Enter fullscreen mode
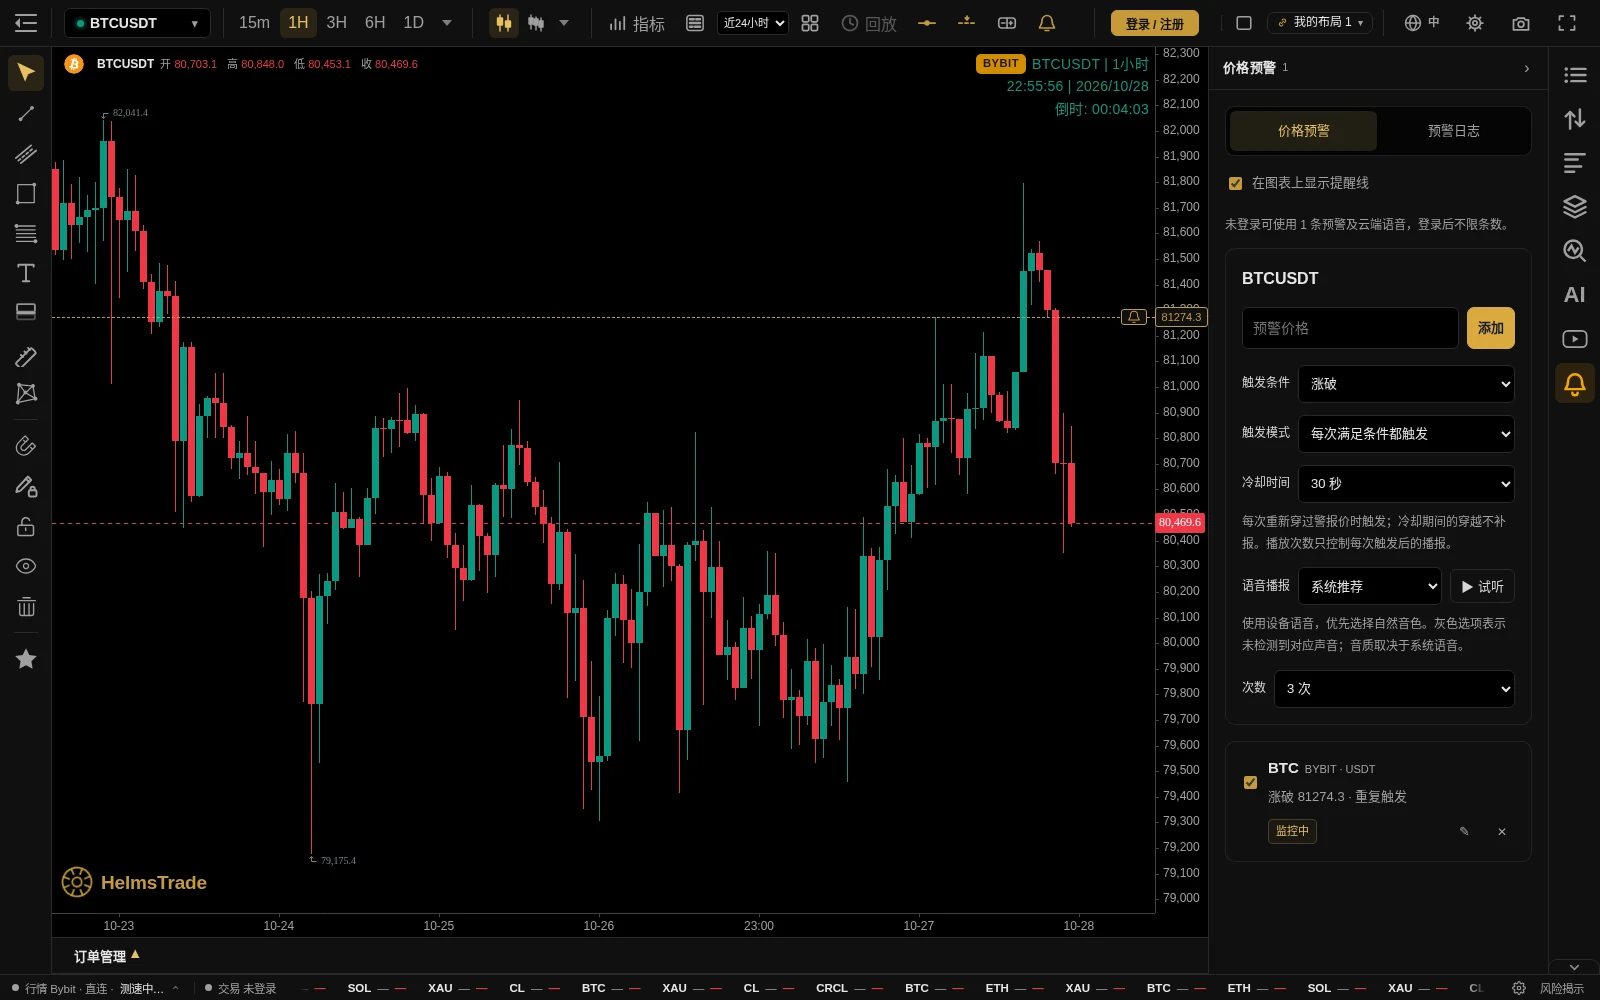This screenshot has width=1600, height=1000. [1567, 23]
